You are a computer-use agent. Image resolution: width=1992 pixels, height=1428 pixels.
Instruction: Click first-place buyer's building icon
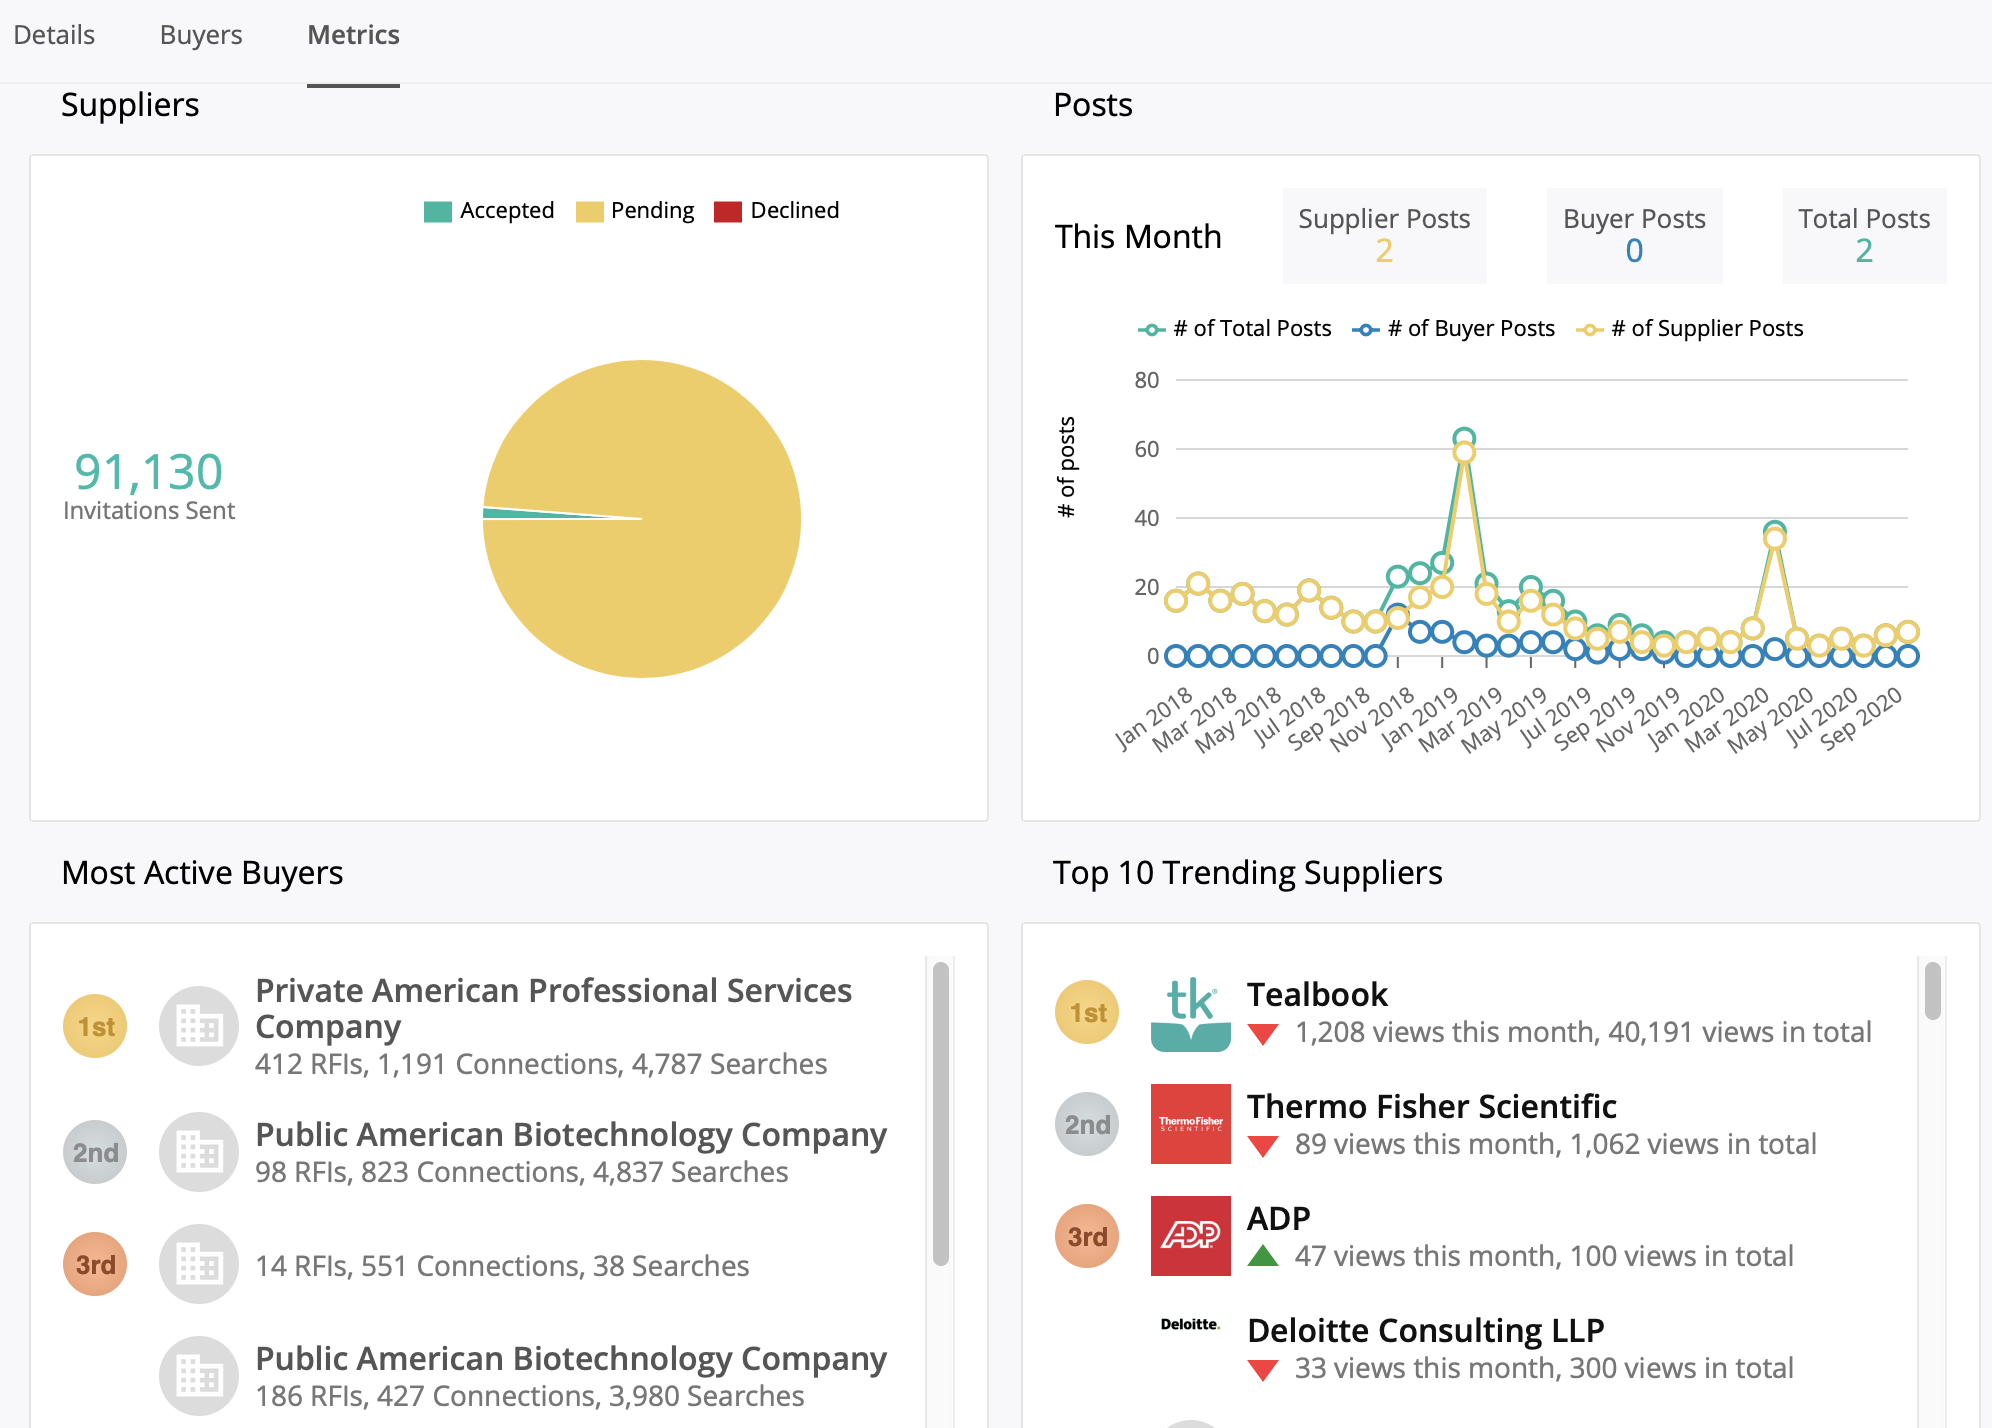coord(198,1026)
